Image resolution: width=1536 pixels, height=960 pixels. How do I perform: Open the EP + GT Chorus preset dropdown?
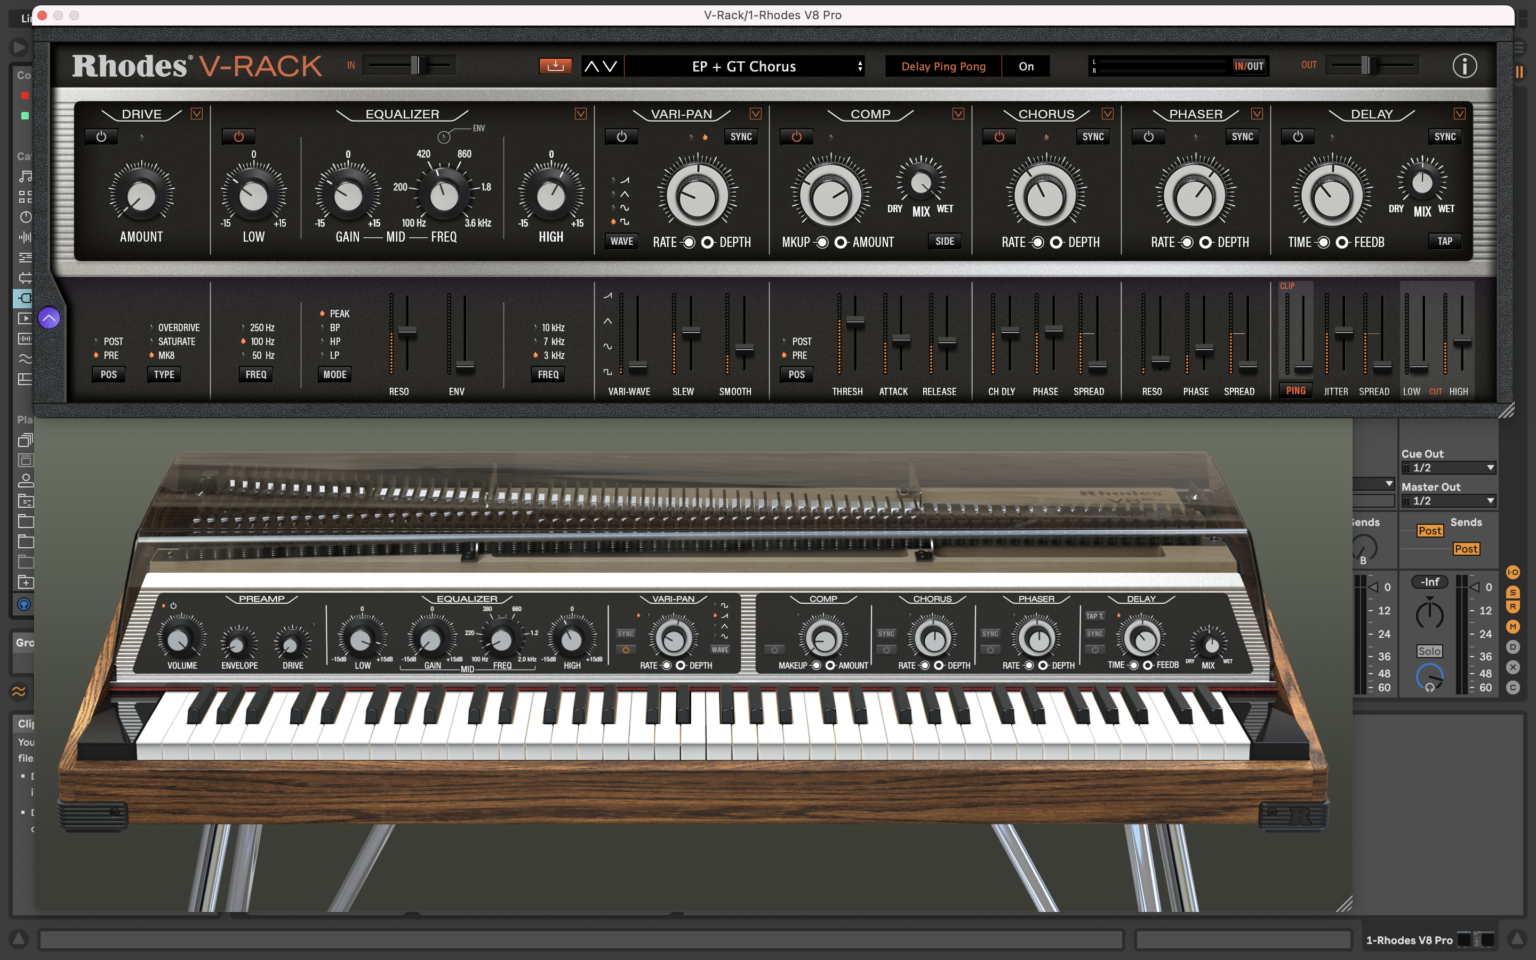click(x=745, y=66)
